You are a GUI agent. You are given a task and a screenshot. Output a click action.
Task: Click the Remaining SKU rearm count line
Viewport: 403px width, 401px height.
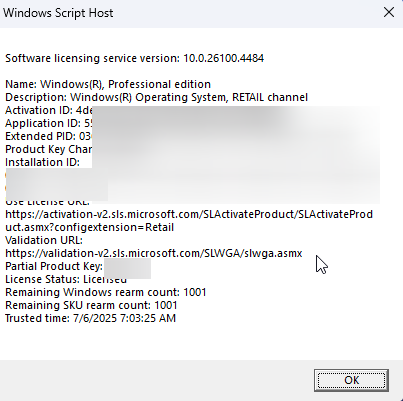pyautogui.click(x=91, y=305)
